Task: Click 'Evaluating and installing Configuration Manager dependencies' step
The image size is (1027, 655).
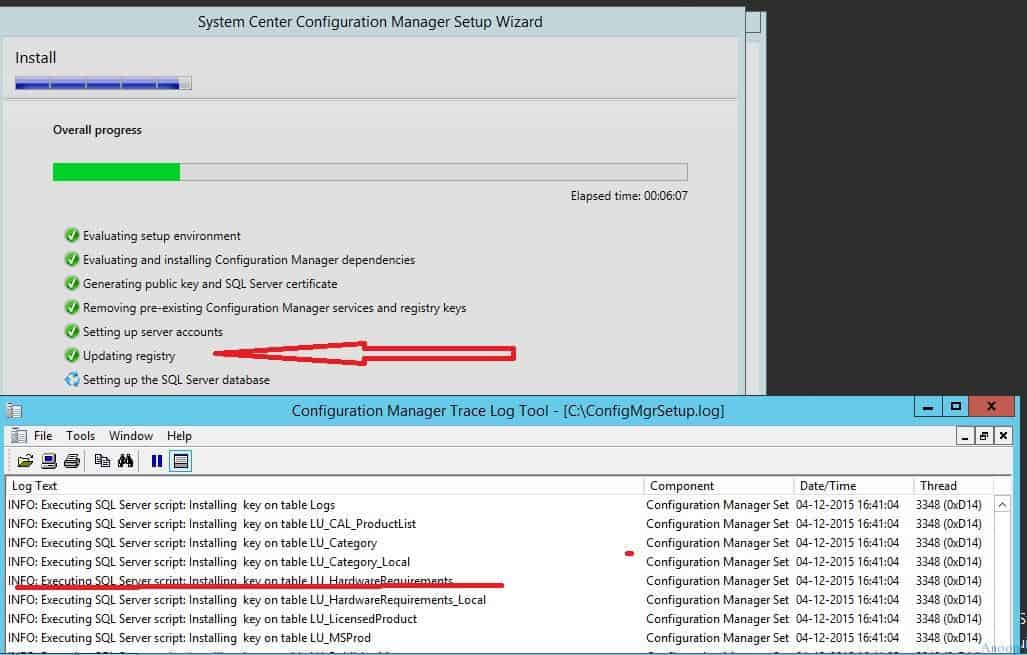Action: pyautogui.click(x=249, y=260)
